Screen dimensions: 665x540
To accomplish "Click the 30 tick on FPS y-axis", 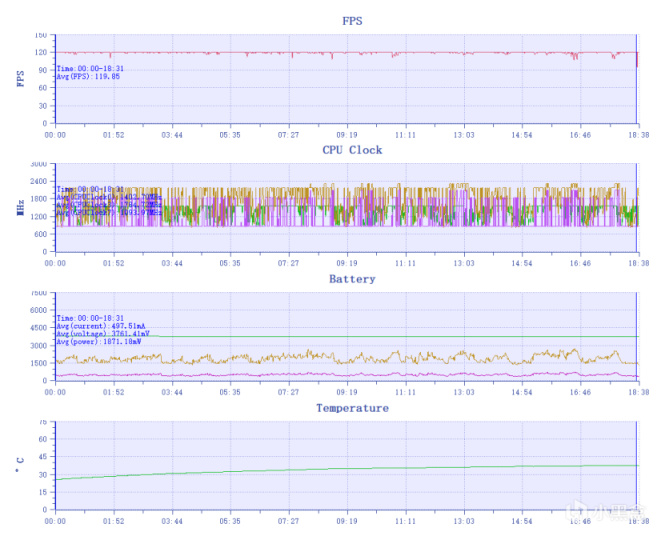I will 42,106.
